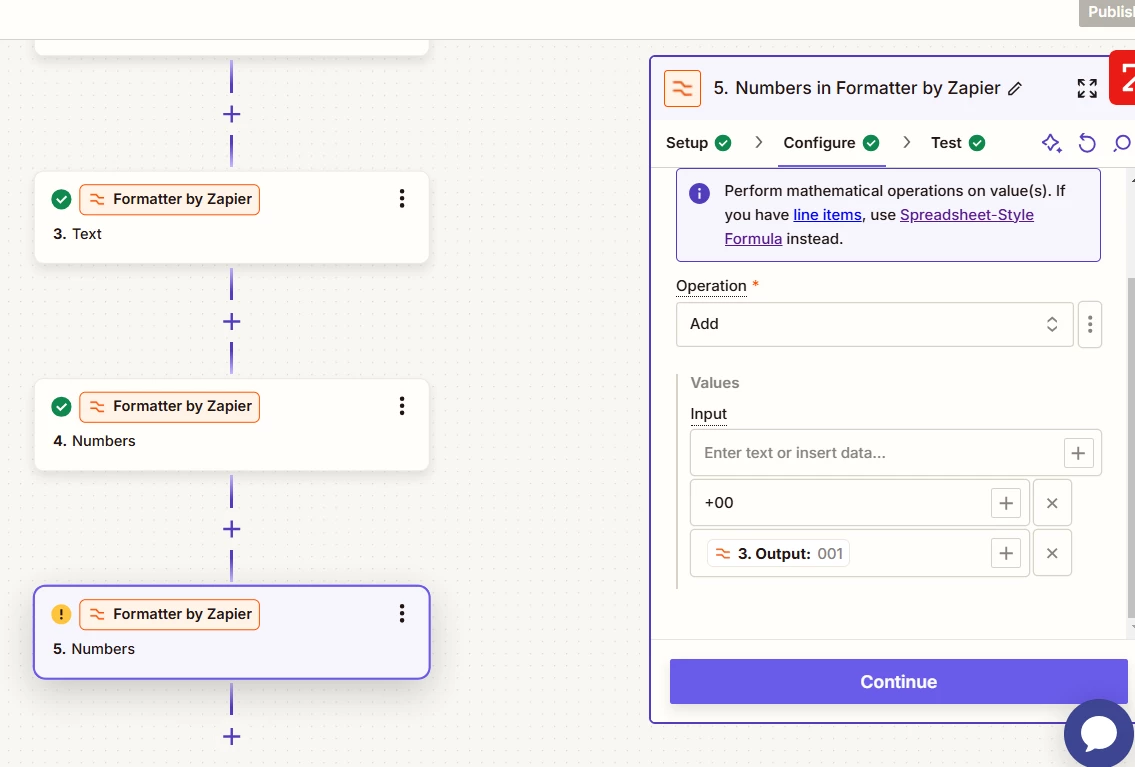Click the undo/refresh arrow icon in panel
1135x767 pixels.
point(1087,143)
